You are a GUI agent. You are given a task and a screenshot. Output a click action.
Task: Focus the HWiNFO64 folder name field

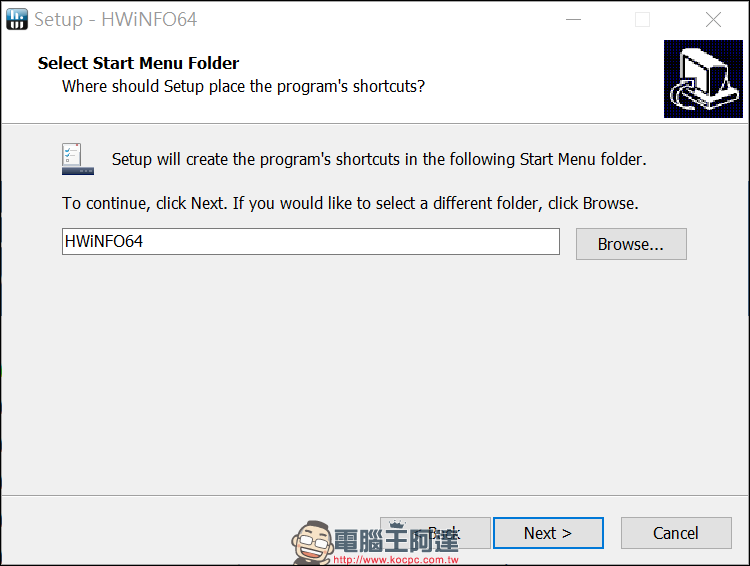pos(310,241)
